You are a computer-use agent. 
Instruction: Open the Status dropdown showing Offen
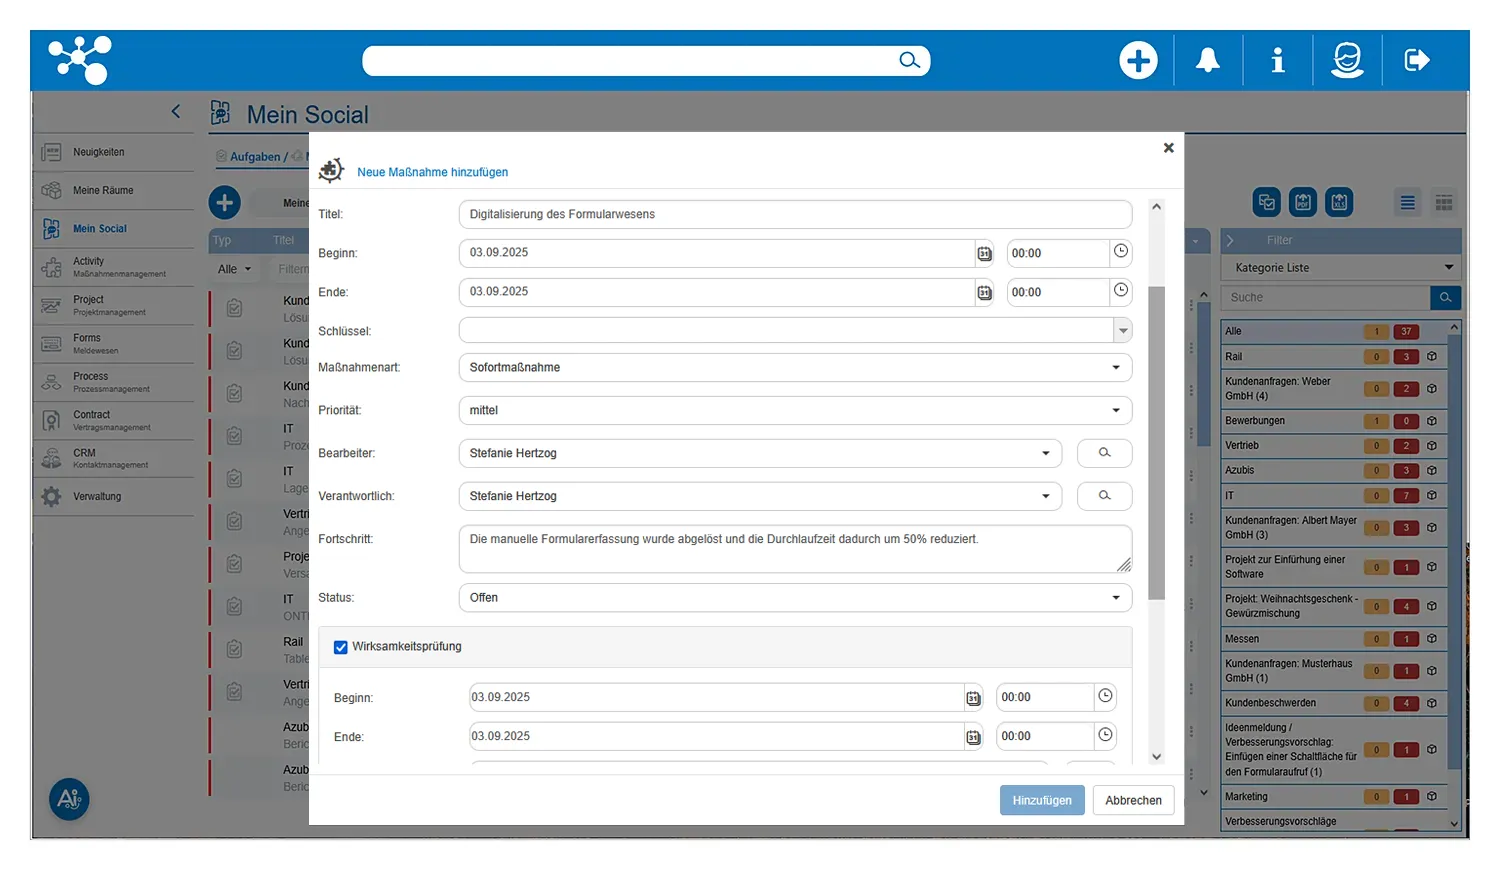point(1116,598)
